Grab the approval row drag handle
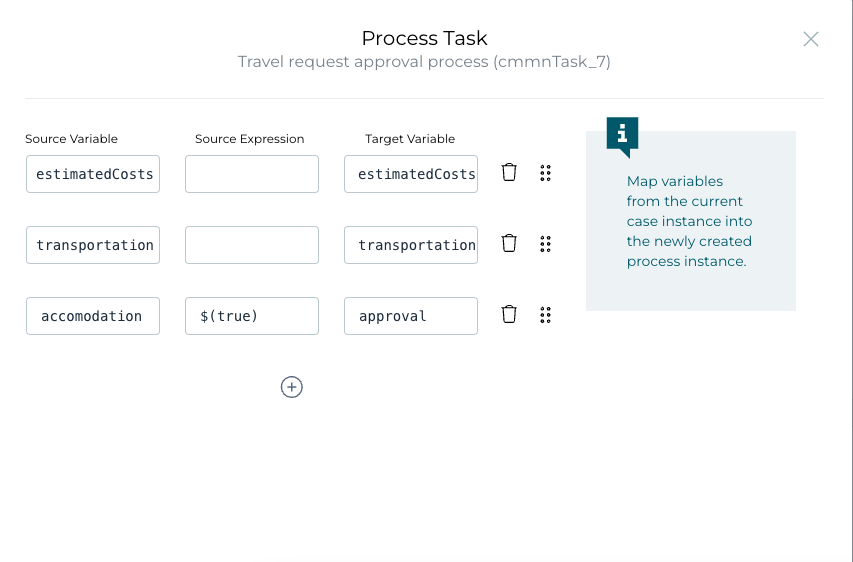Viewport: 853px width, 562px height. point(546,315)
